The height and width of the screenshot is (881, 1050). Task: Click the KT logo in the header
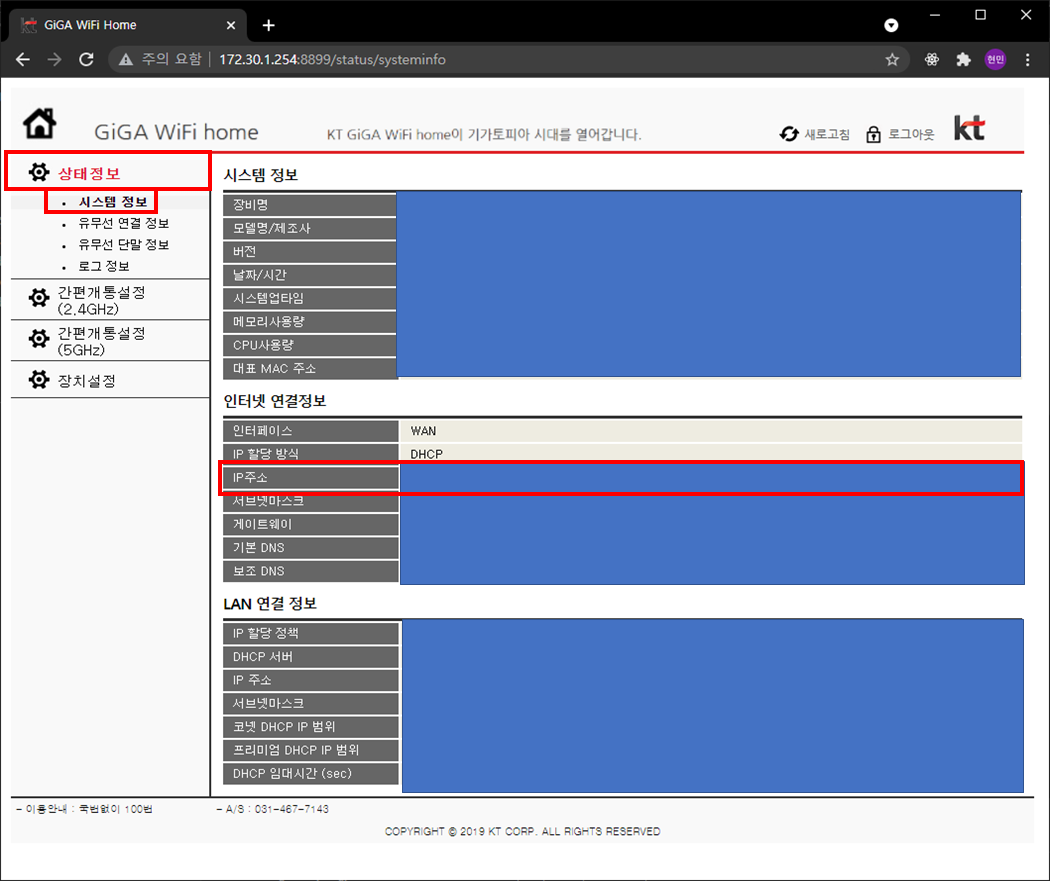point(969,127)
